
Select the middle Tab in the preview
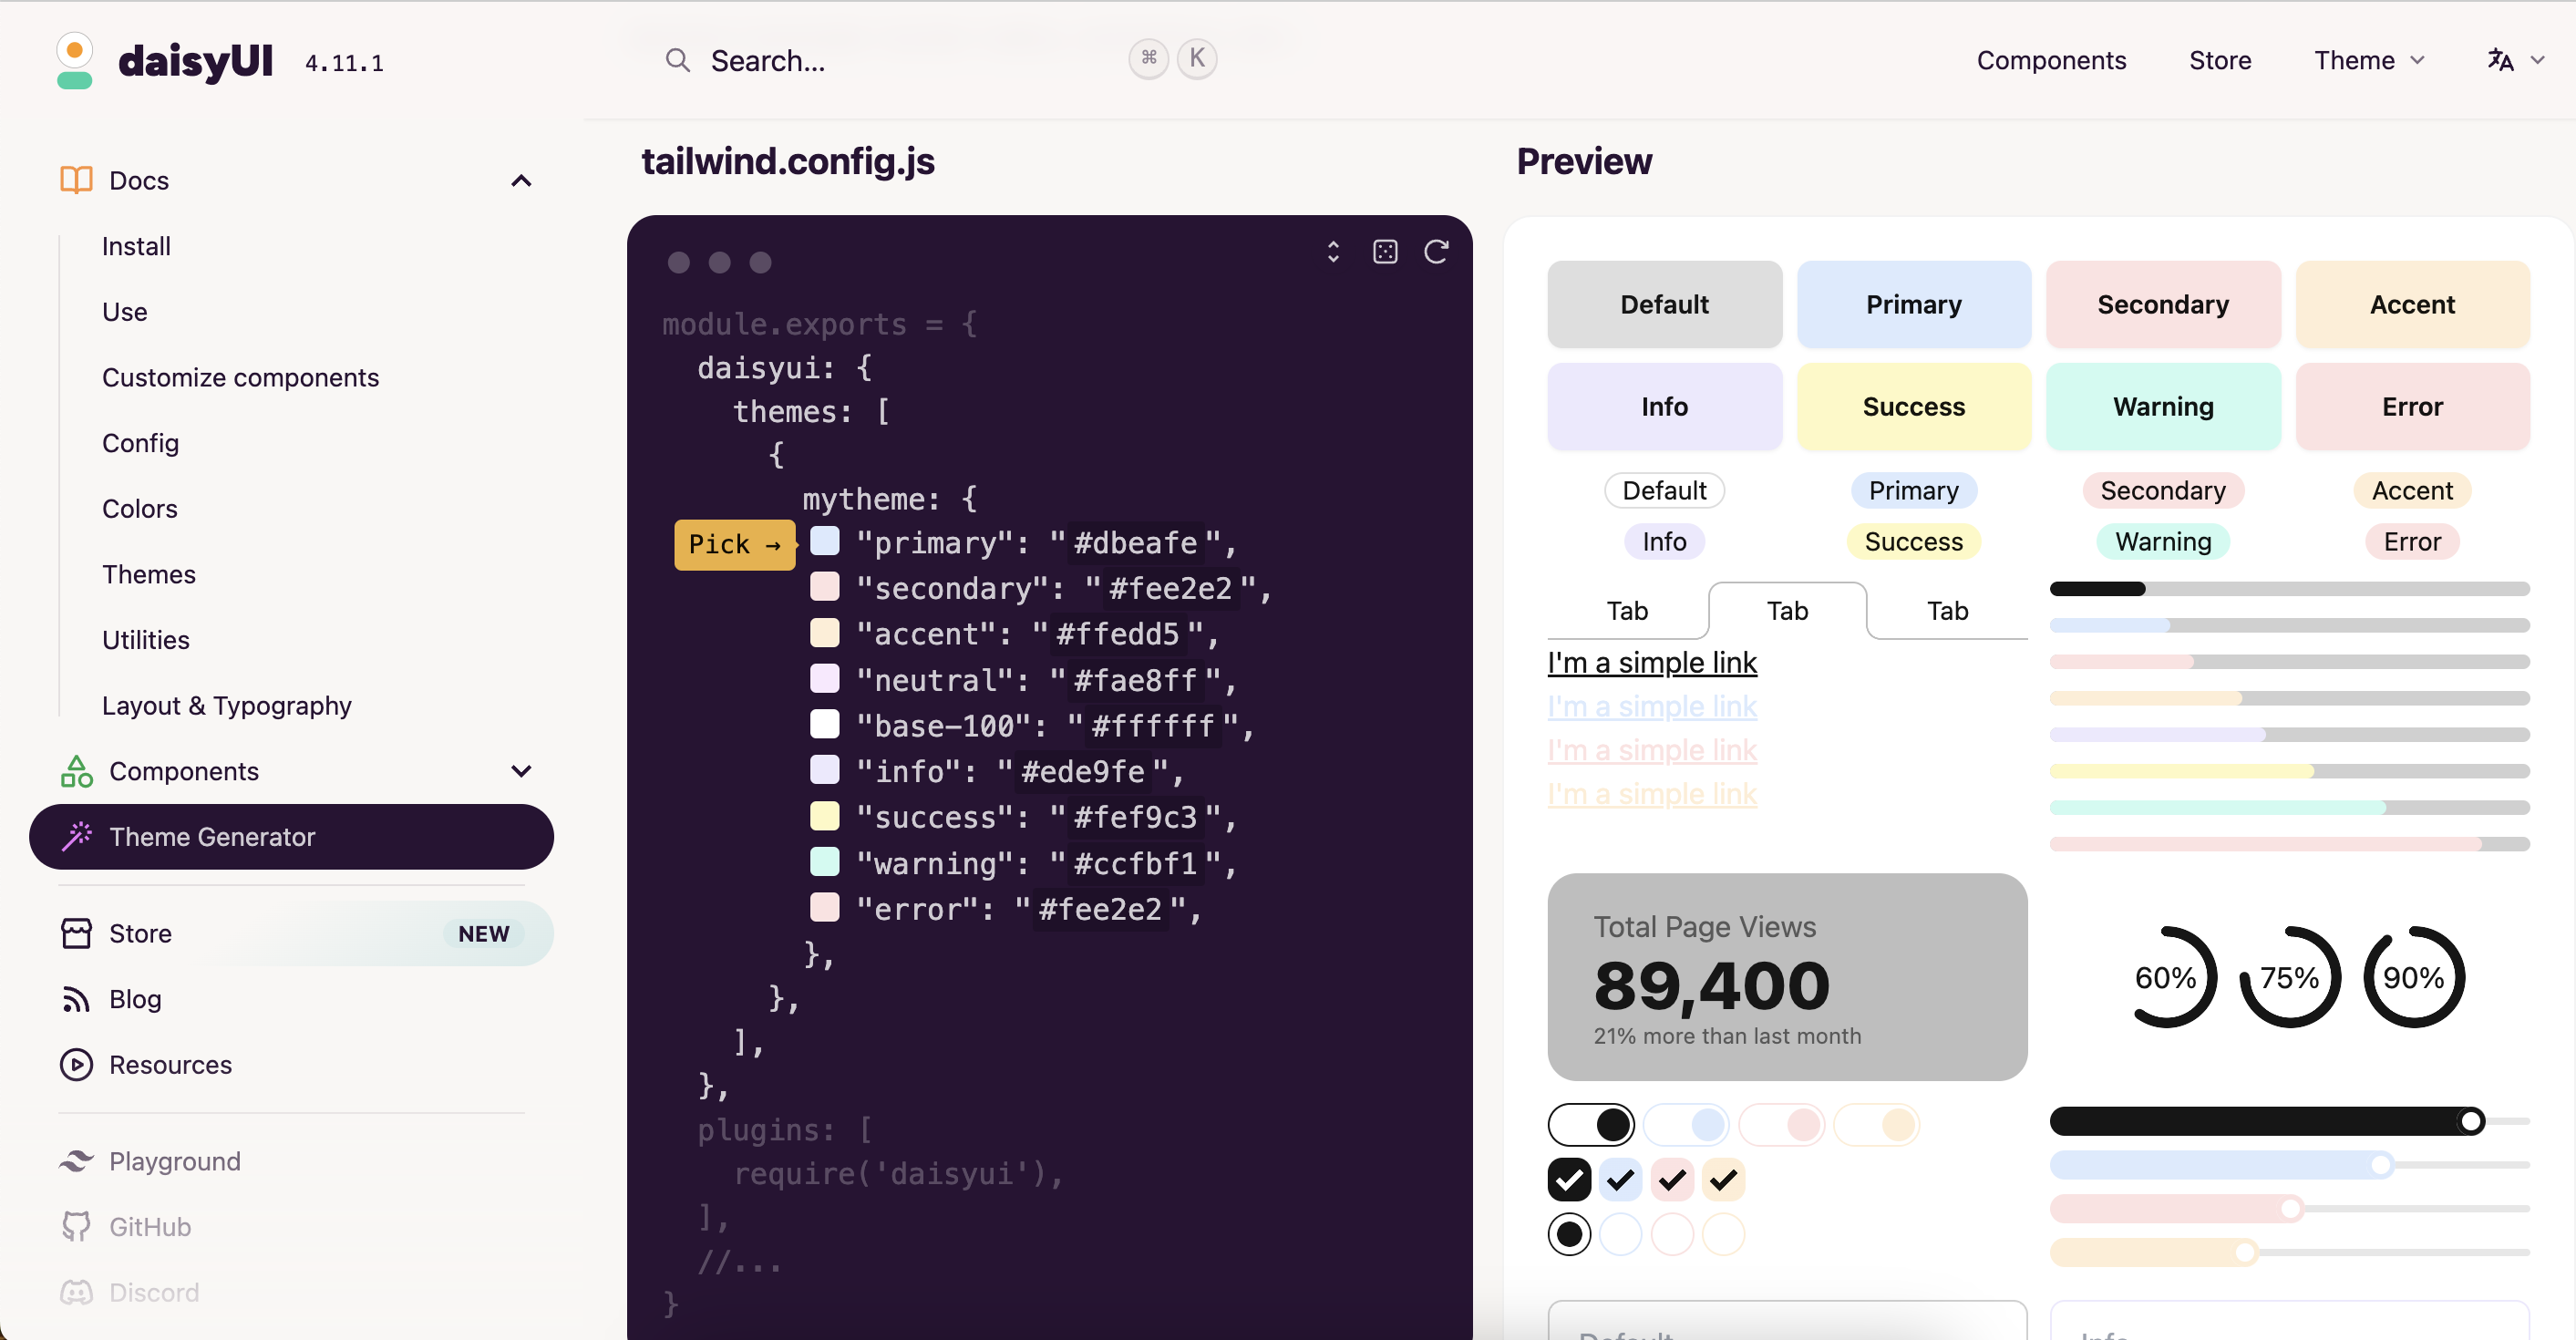point(1787,610)
